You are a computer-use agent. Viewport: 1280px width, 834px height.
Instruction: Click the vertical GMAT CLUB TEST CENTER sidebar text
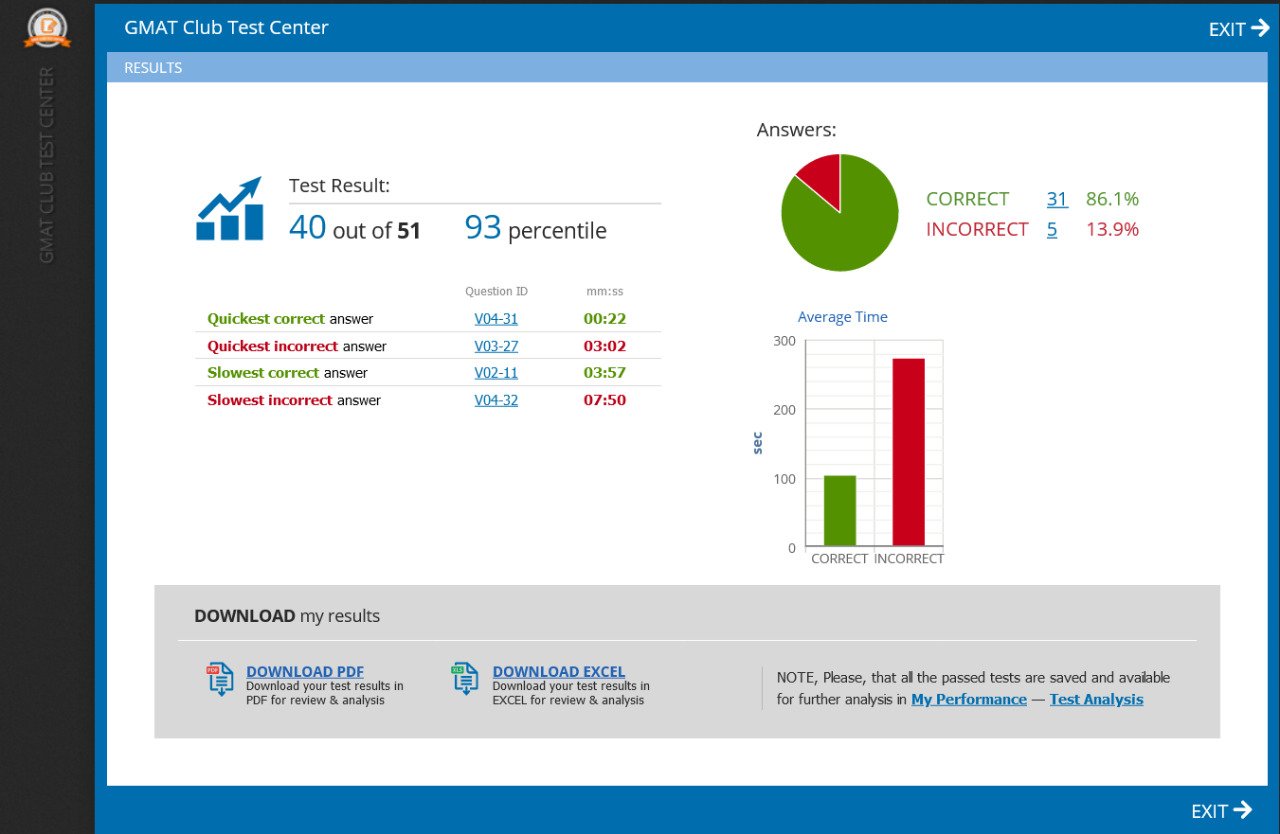[46, 165]
